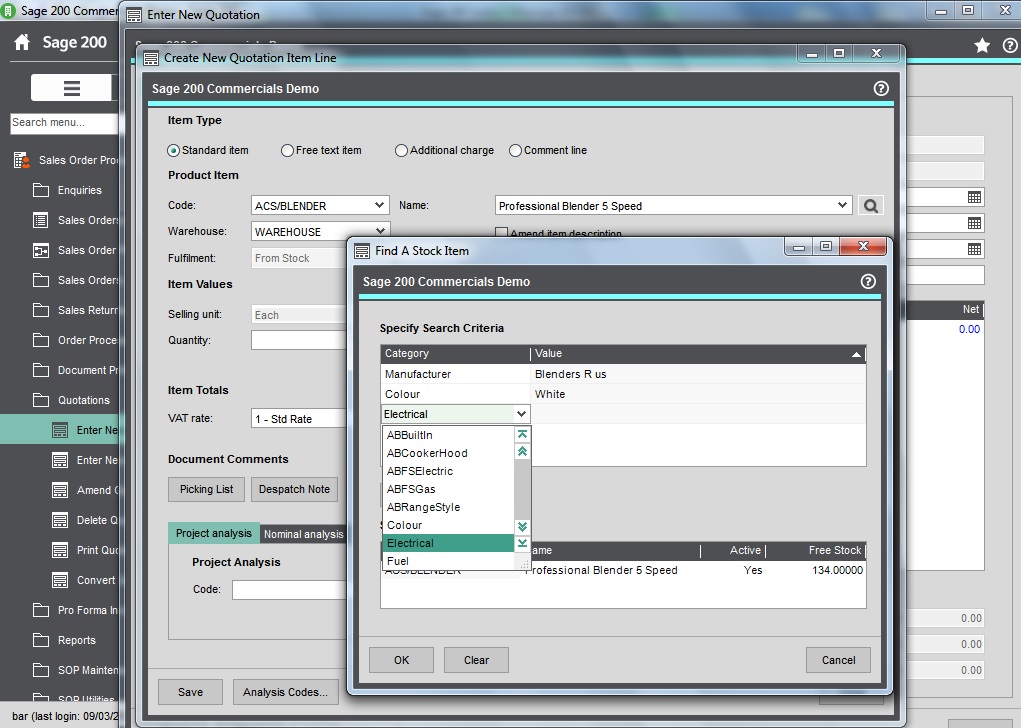Image resolution: width=1021 pixels, height=728 pixels.
Task: Click the Clear button
Action: (476, 660)
